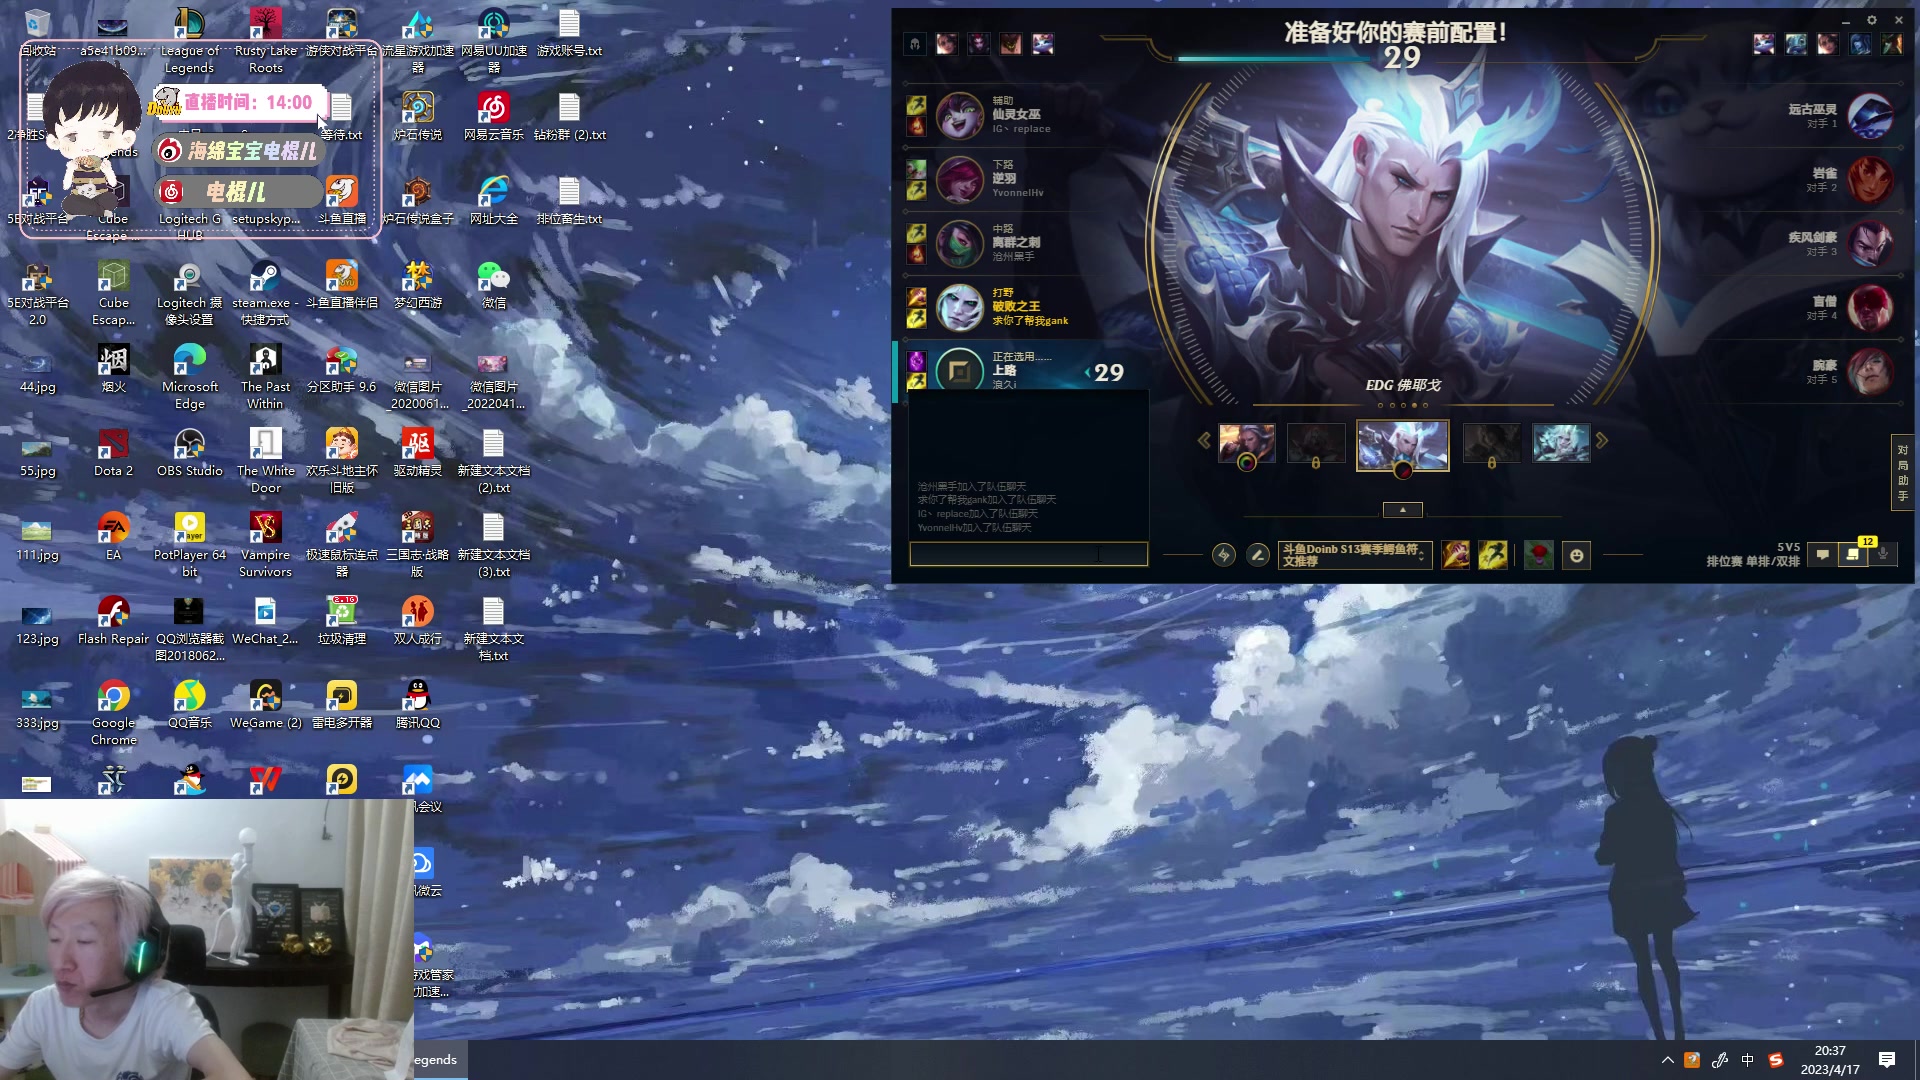This screenshot has height=1080, width=1920.
Task: Click the locked skin left of the selected one
Action: point(1316,442)
